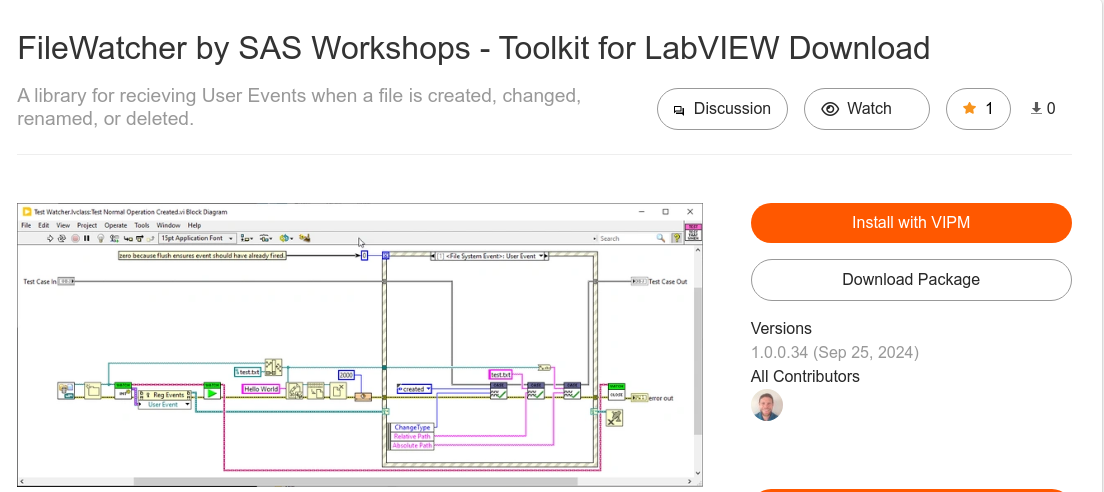Open the File menu

(26, 225)
